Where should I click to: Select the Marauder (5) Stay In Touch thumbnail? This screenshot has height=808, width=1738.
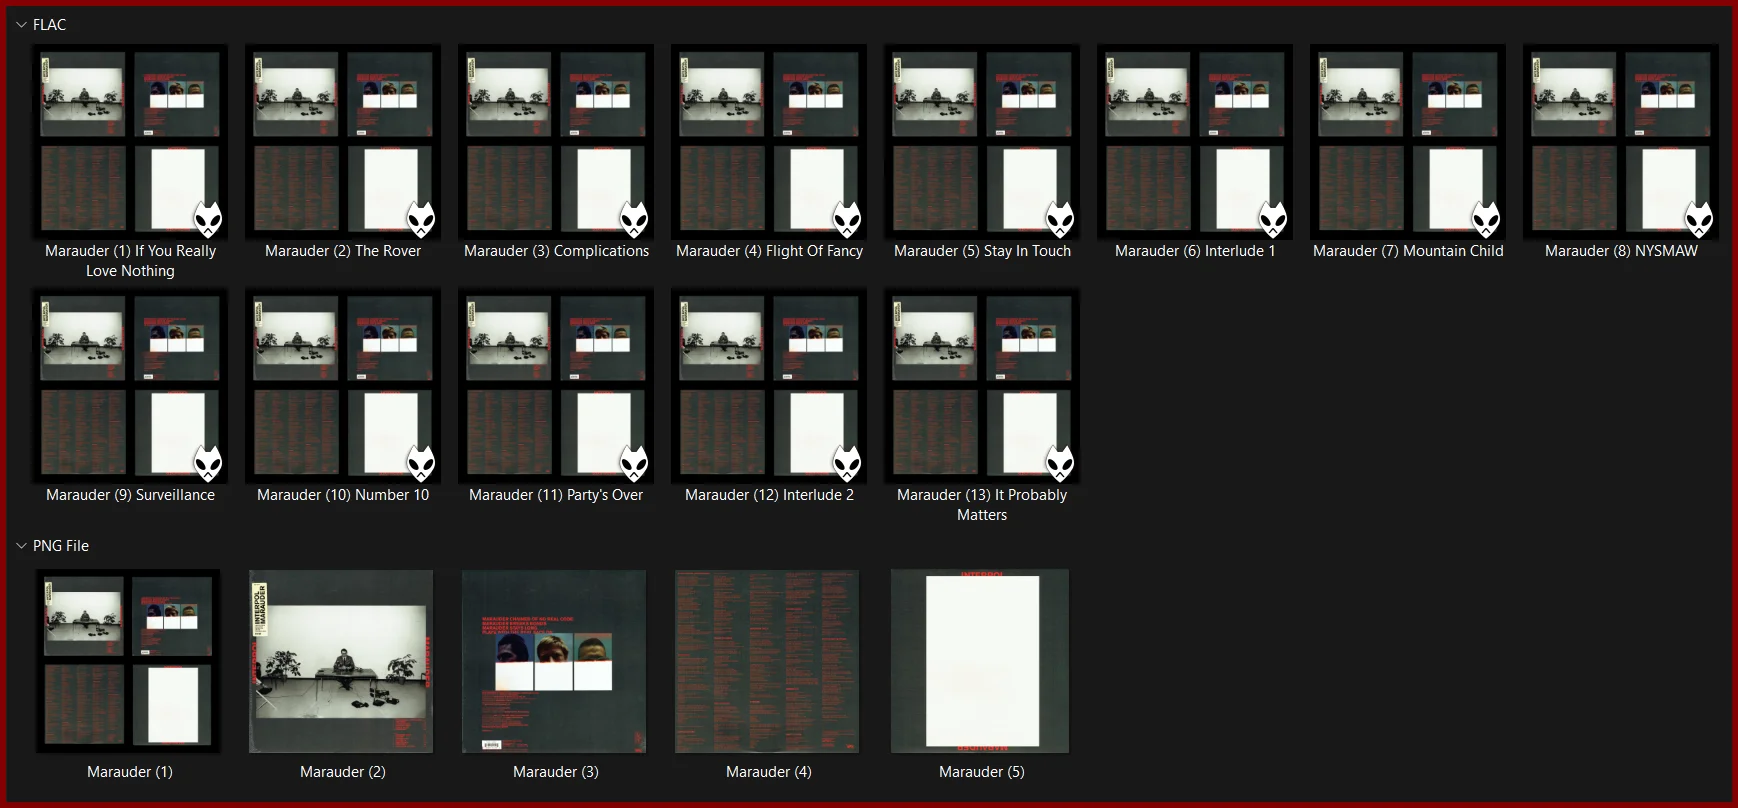982,141
